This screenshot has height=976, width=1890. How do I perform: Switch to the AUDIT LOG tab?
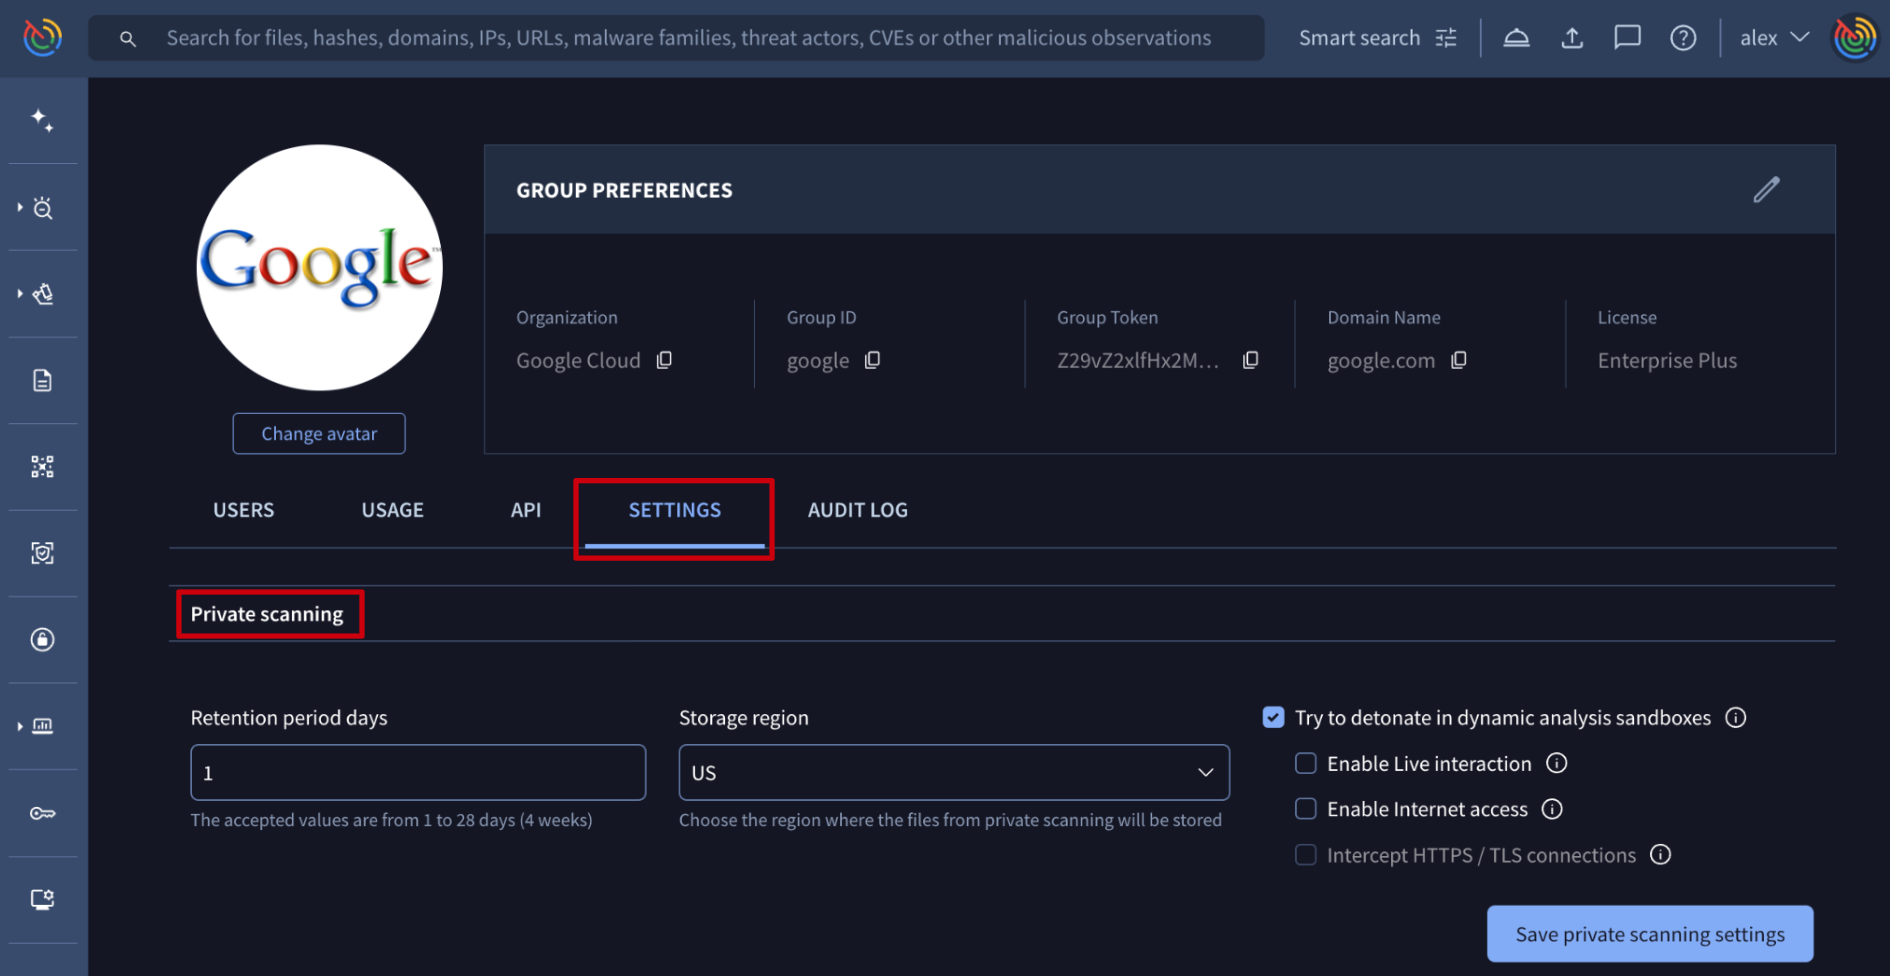tap(858, 510)
